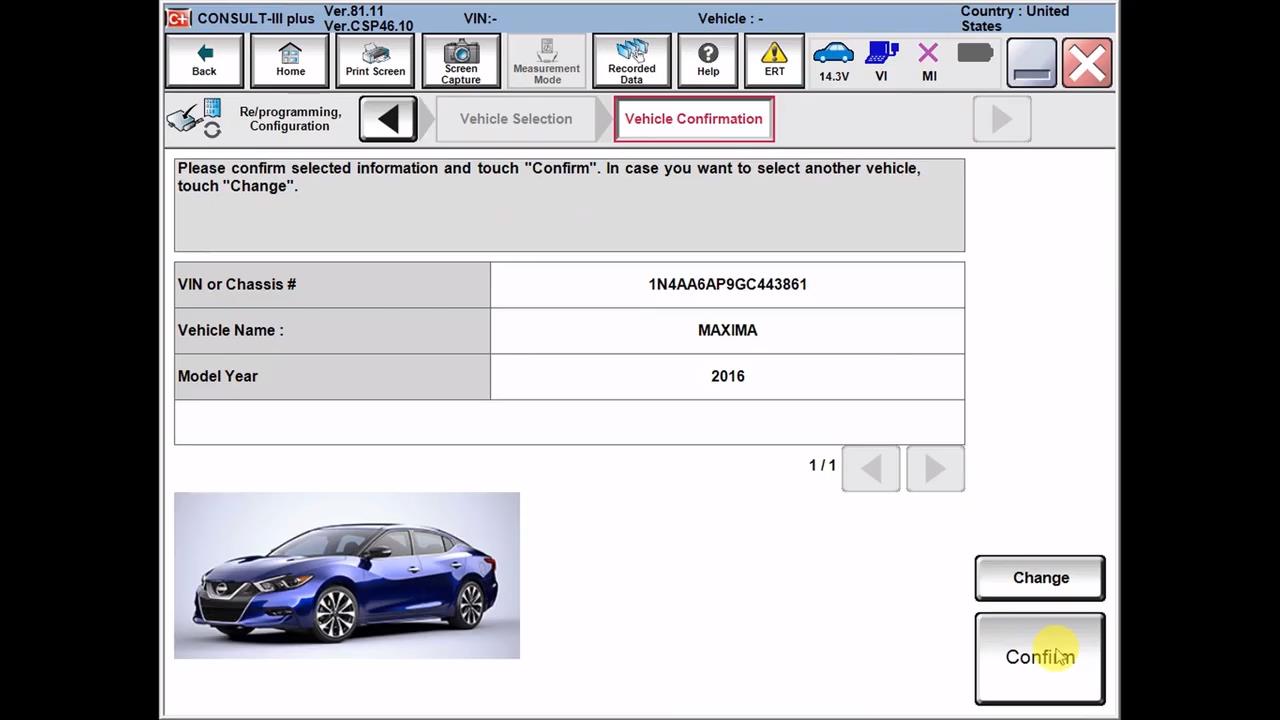Viewport: 1280px width, 720px height.
Task: Click the Print Screen button
Action: coord(375,62)
